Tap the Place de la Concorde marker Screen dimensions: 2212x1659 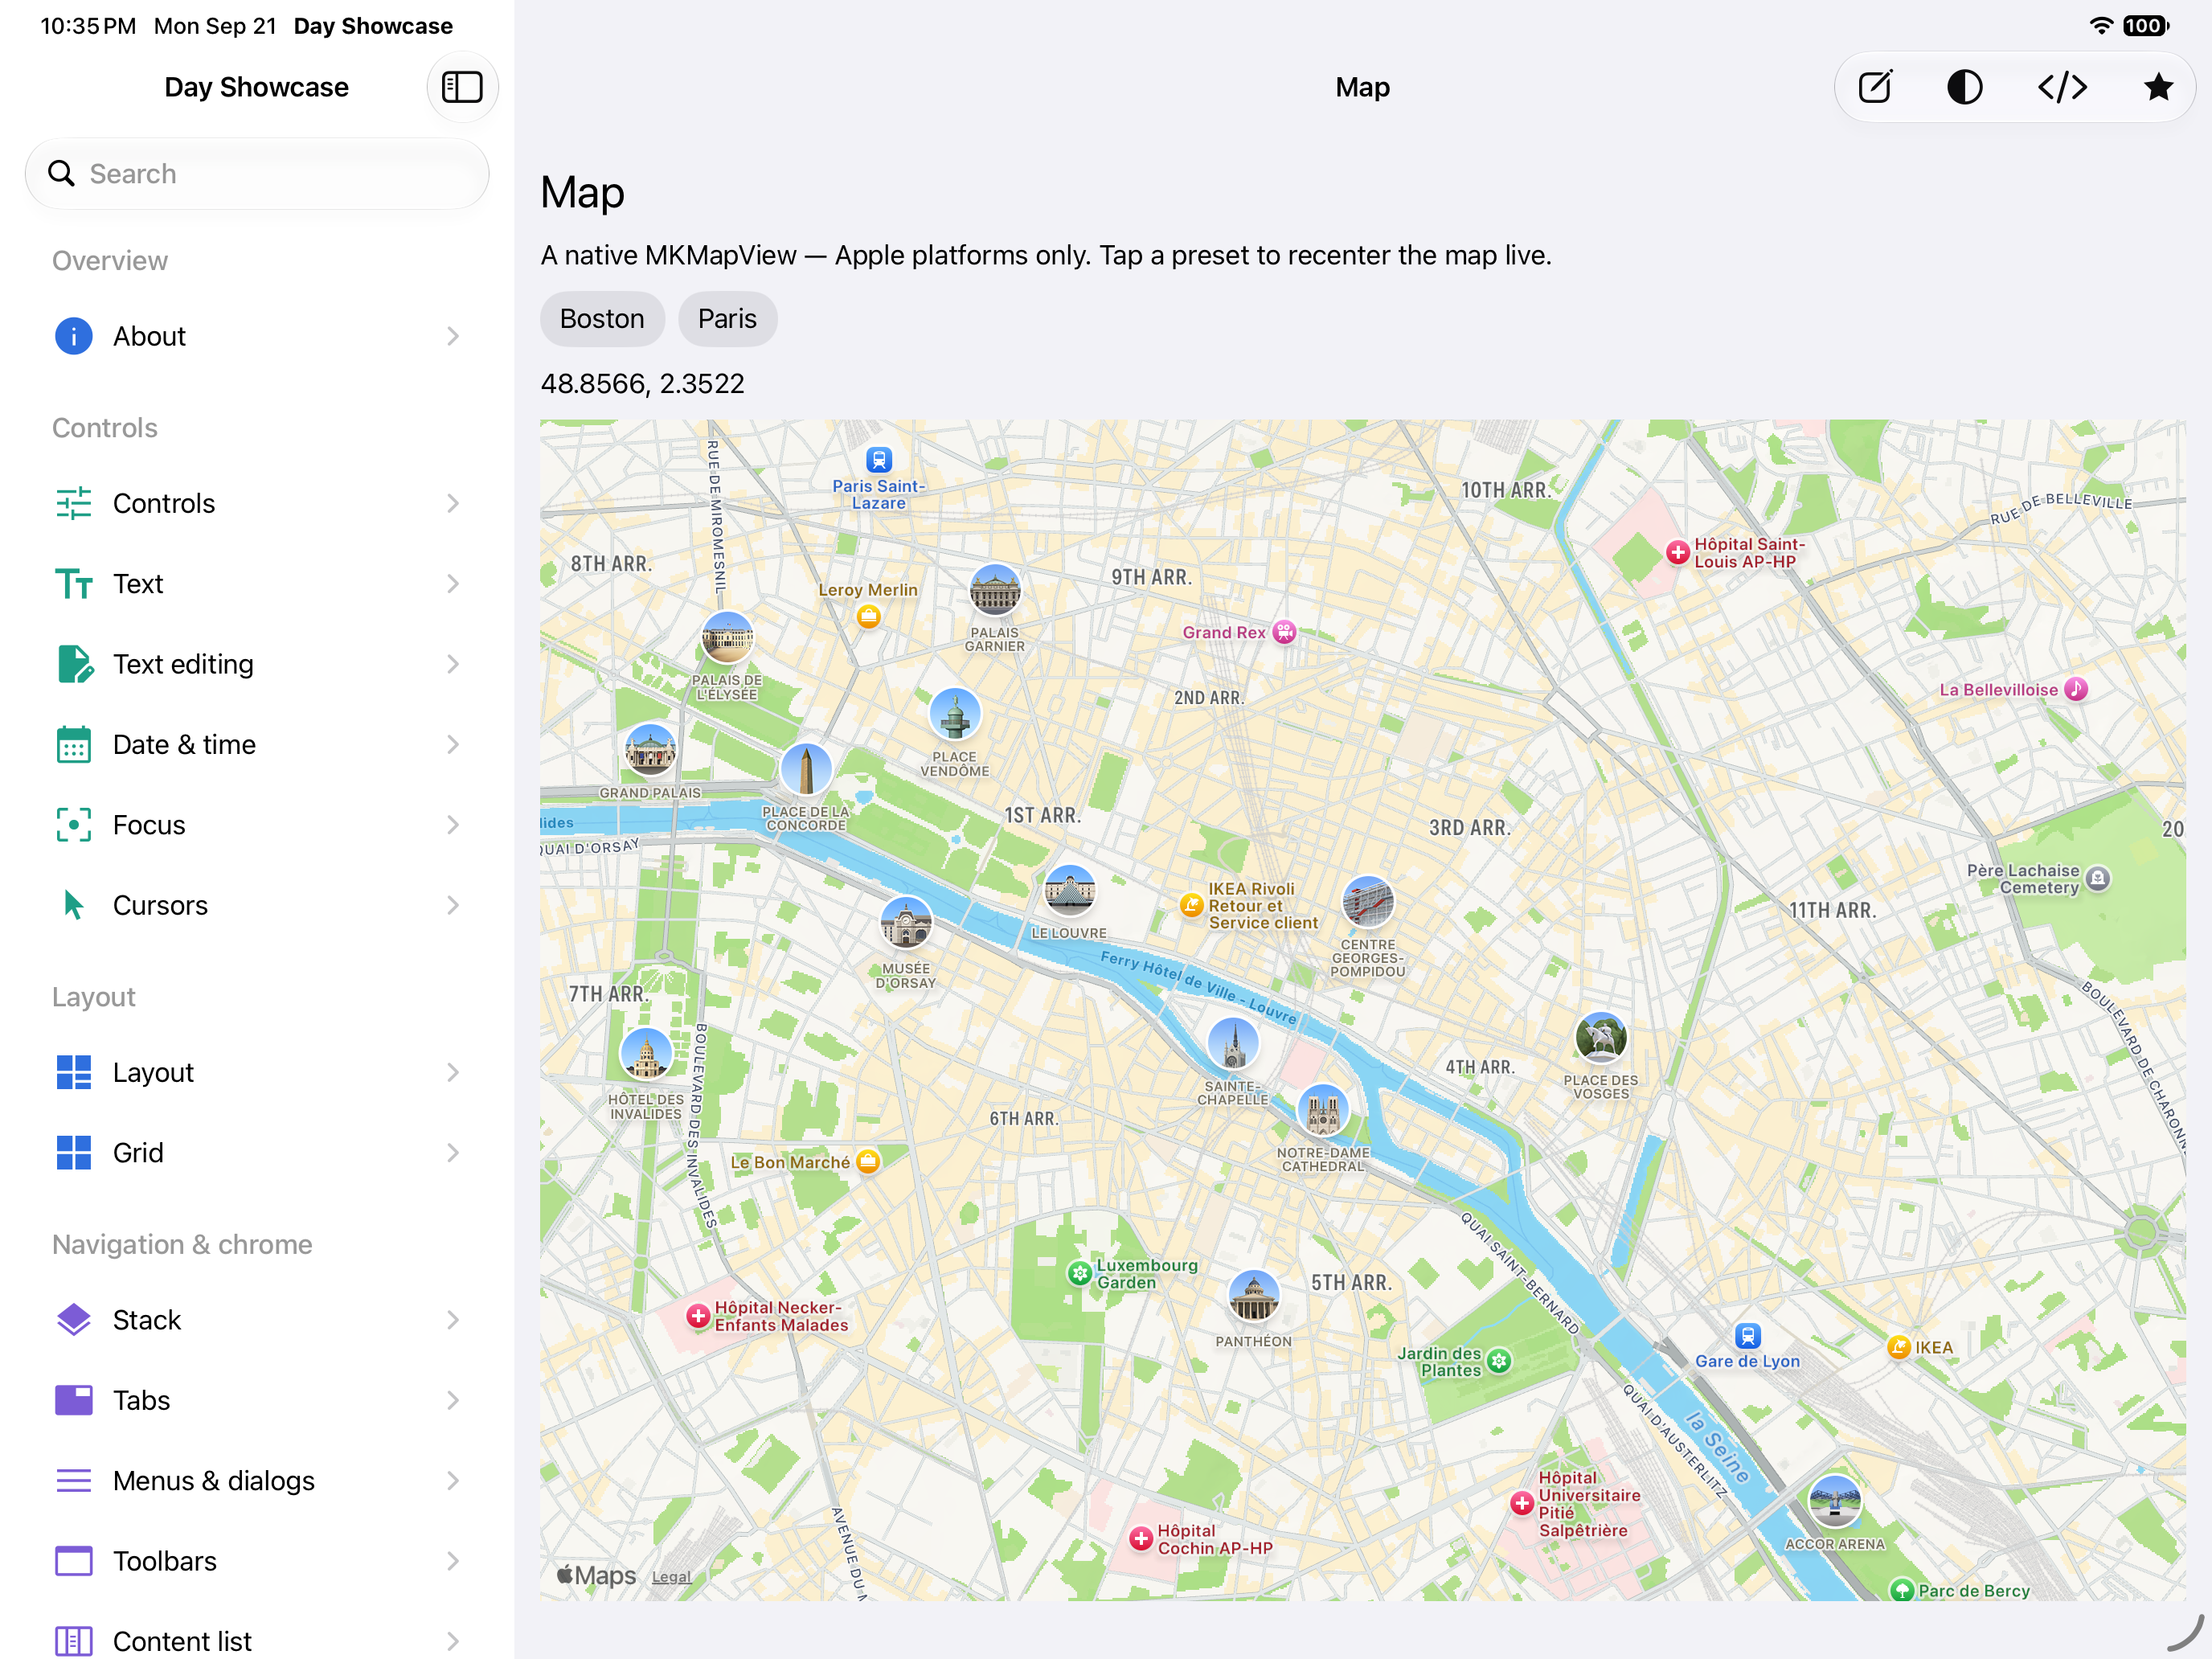[806, 770]
